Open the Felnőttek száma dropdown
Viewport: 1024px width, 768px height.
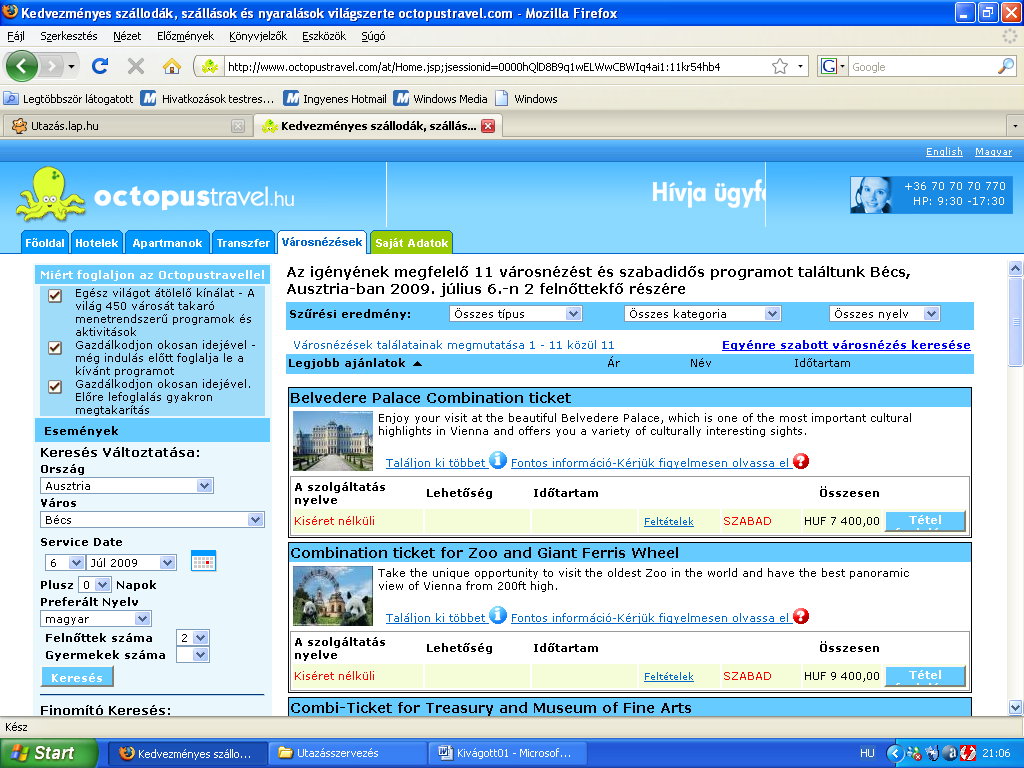click(193, 637)
